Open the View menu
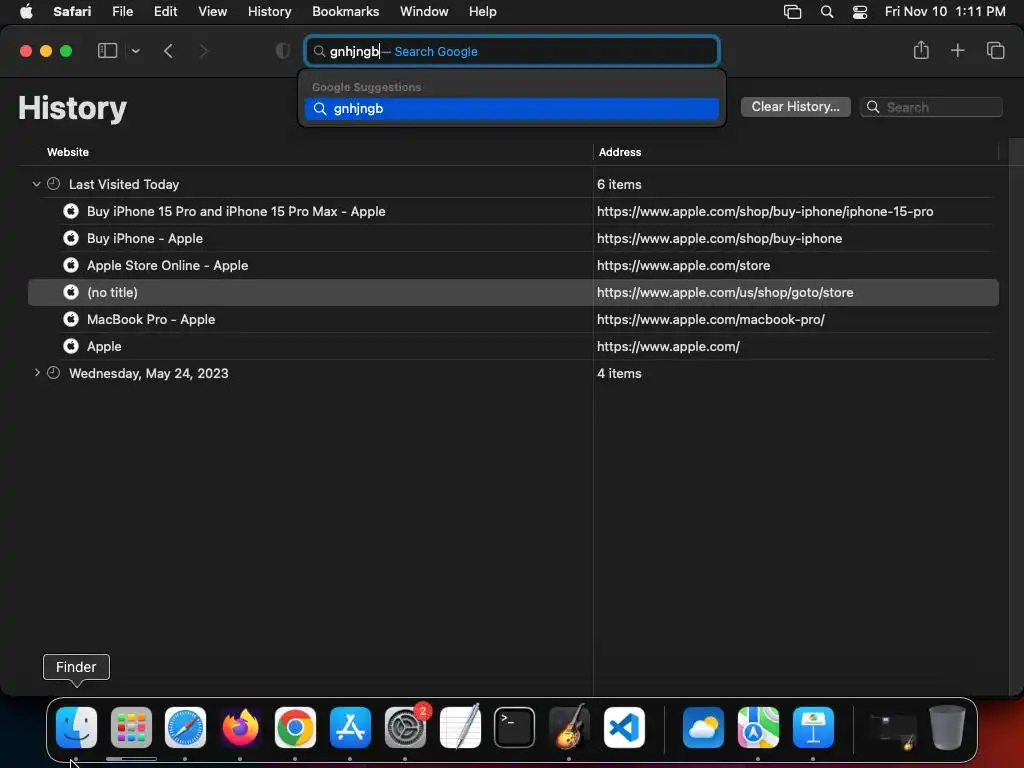The height and width of the screenshot is (768, 1024). click(212, 11)
